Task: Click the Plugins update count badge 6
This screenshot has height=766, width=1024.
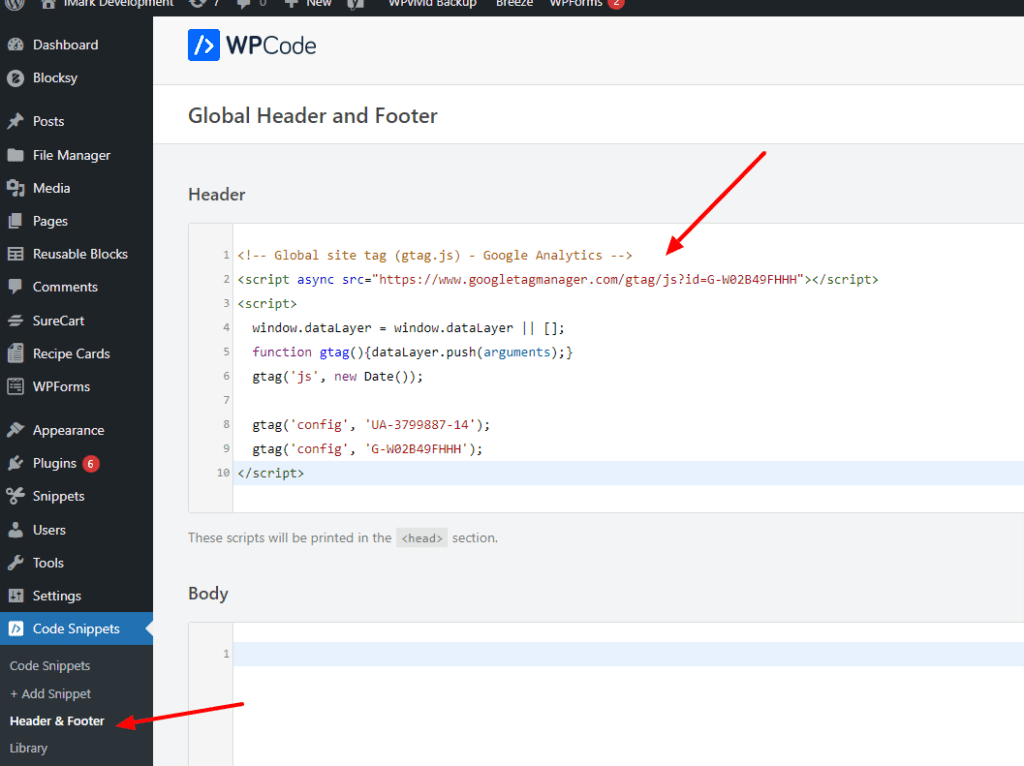Action: [91, 464]
